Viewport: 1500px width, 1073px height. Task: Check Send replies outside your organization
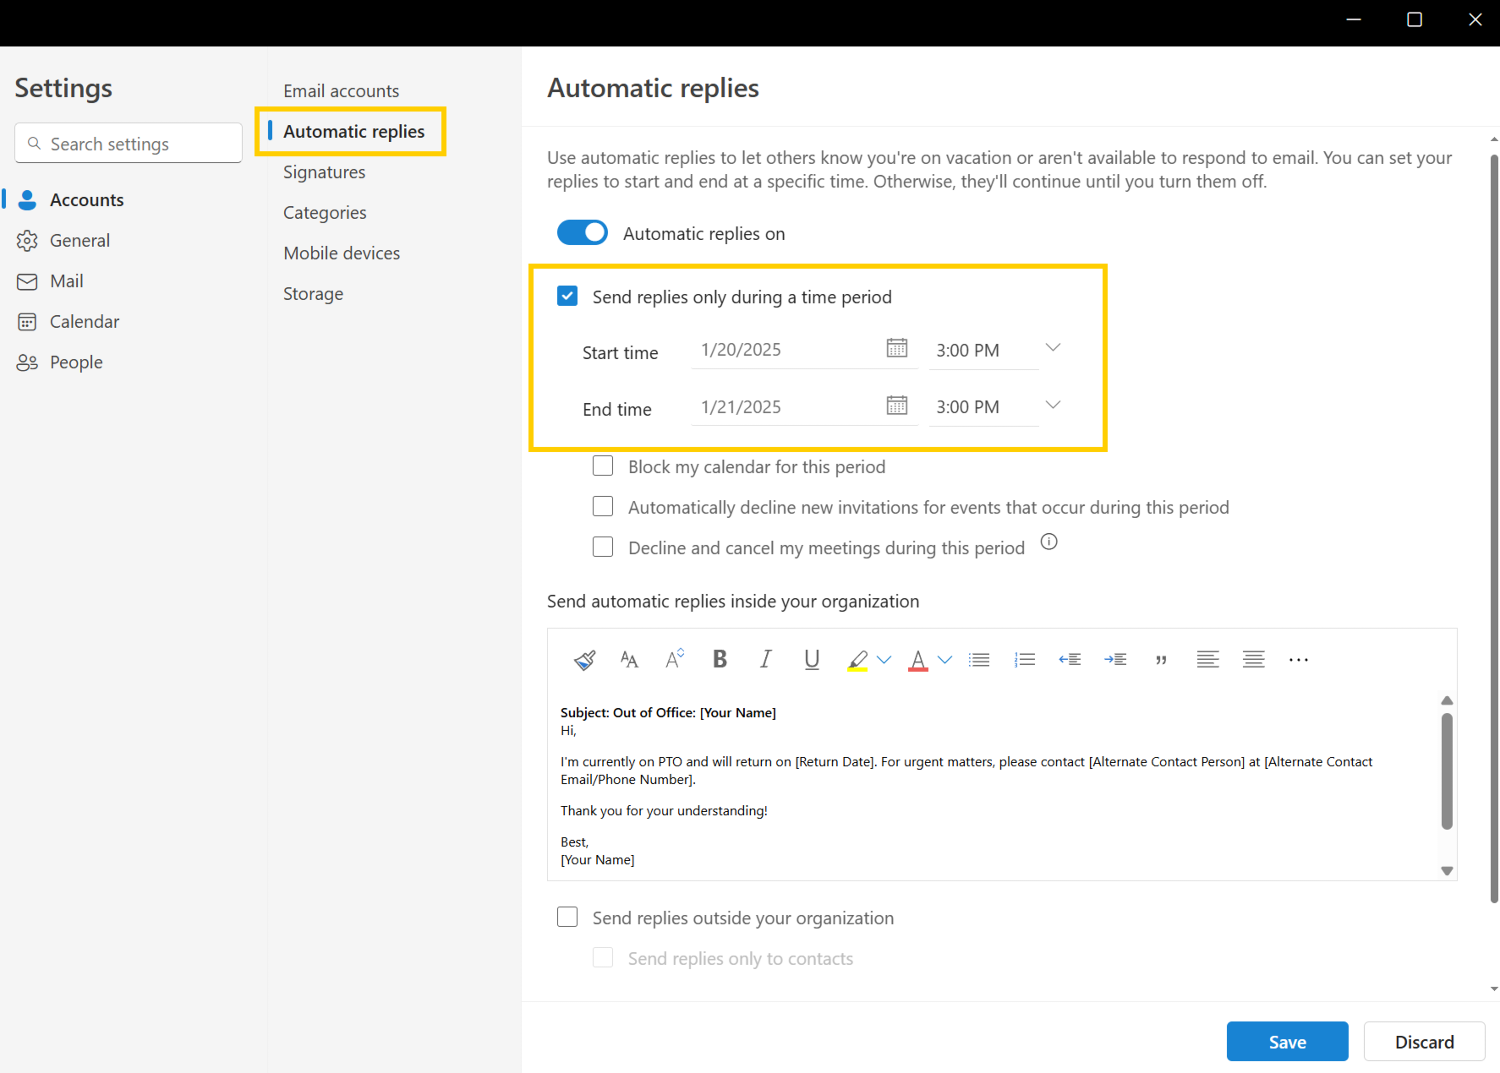(x=567, y=917)
